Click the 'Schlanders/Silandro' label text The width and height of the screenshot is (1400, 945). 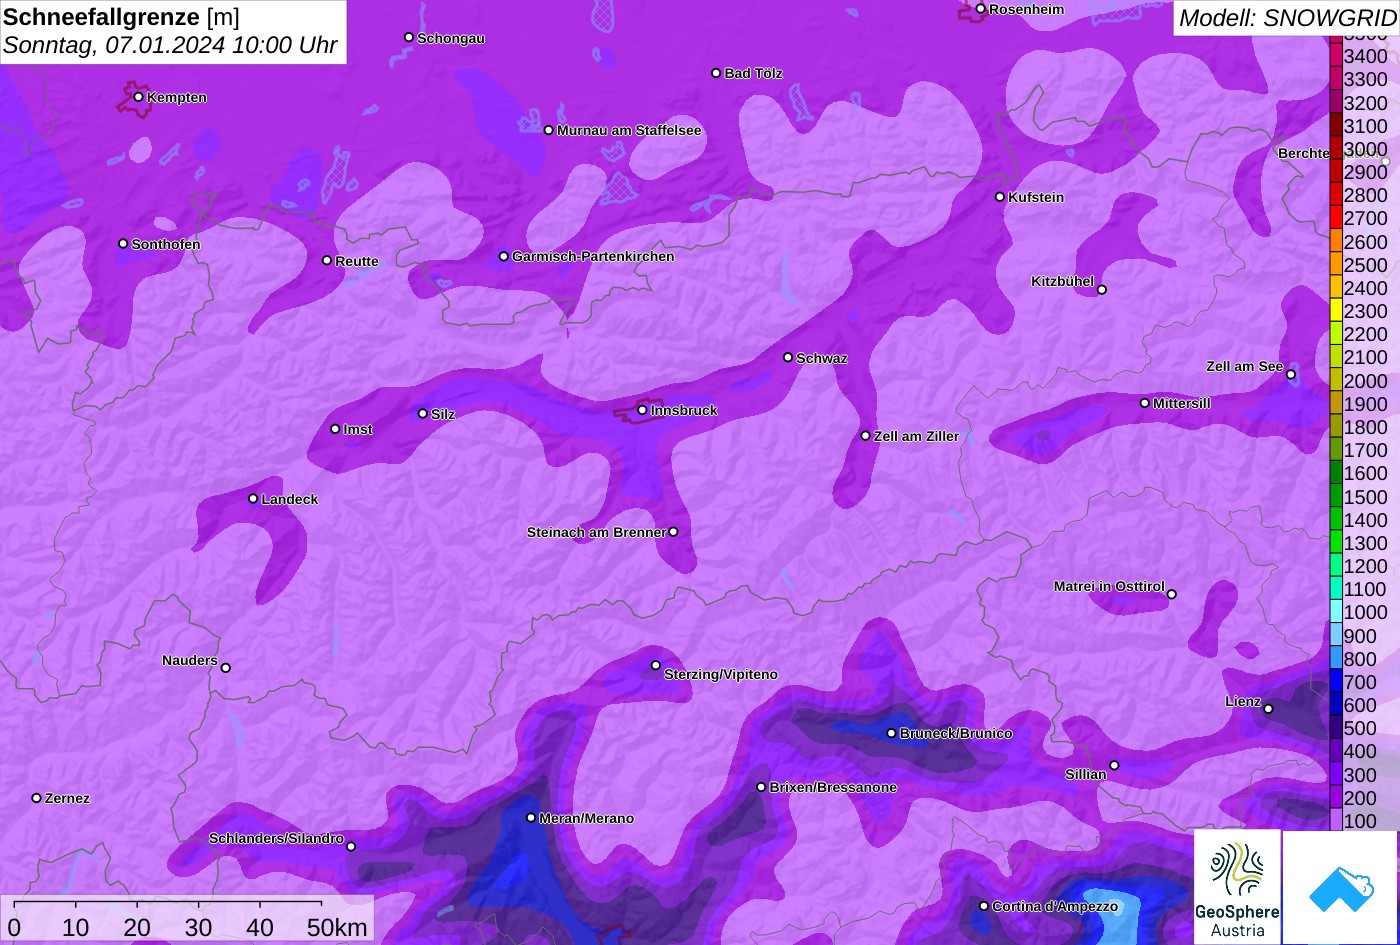pos(276,838)
